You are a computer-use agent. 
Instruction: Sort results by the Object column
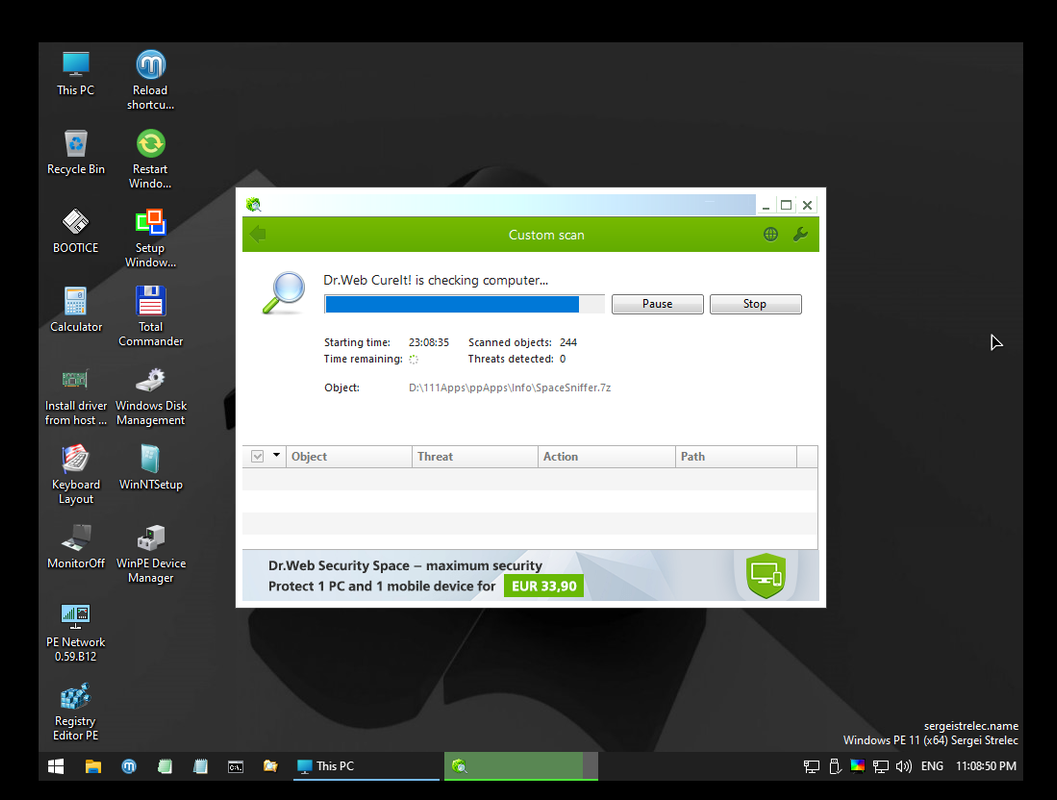349,456
